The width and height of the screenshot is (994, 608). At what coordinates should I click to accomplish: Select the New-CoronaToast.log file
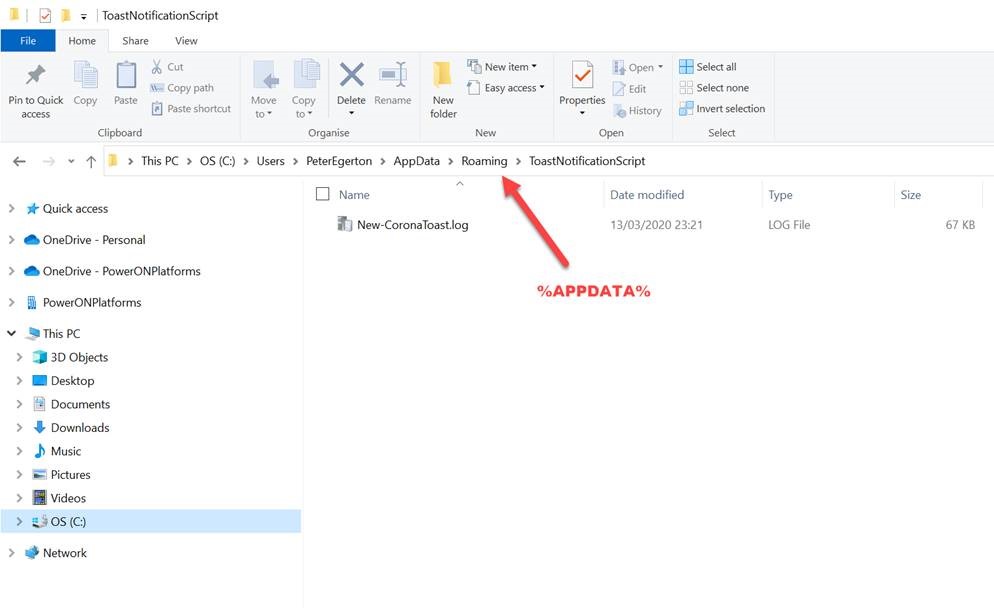pyautogui.click(x=412, y=225)
